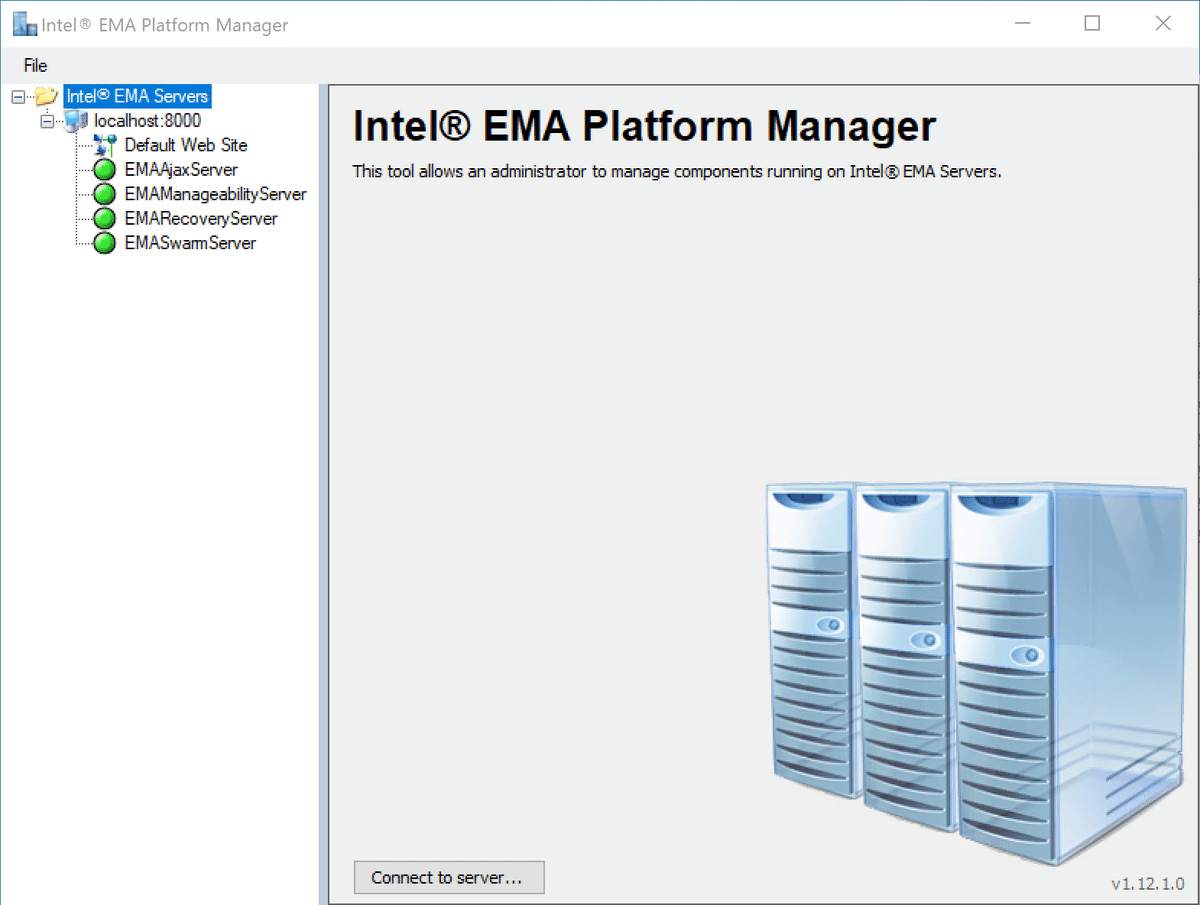Select Default Web Site in the tree
Screen dimensions: 1200x905
coord(186,145)
